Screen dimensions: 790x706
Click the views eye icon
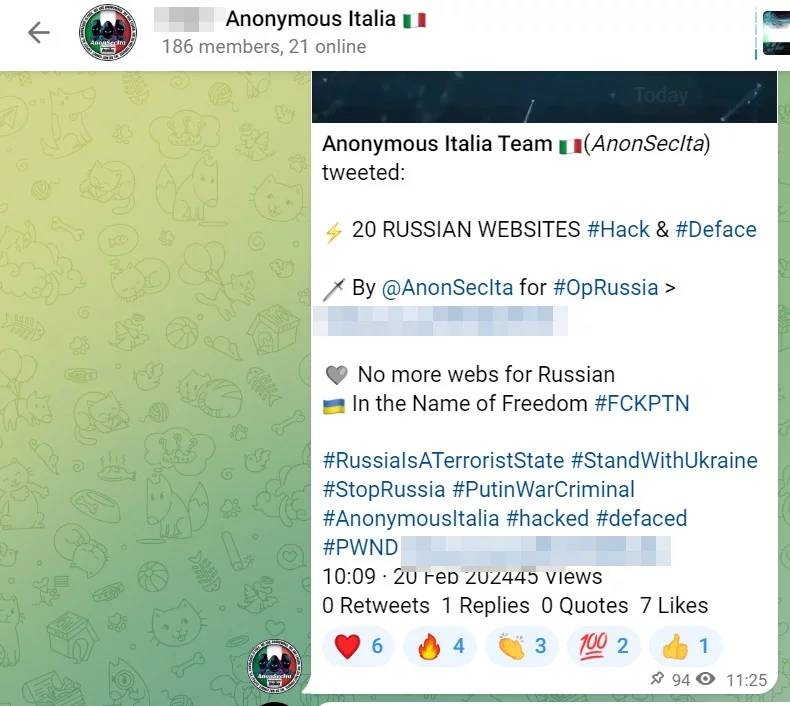(705, 679)
